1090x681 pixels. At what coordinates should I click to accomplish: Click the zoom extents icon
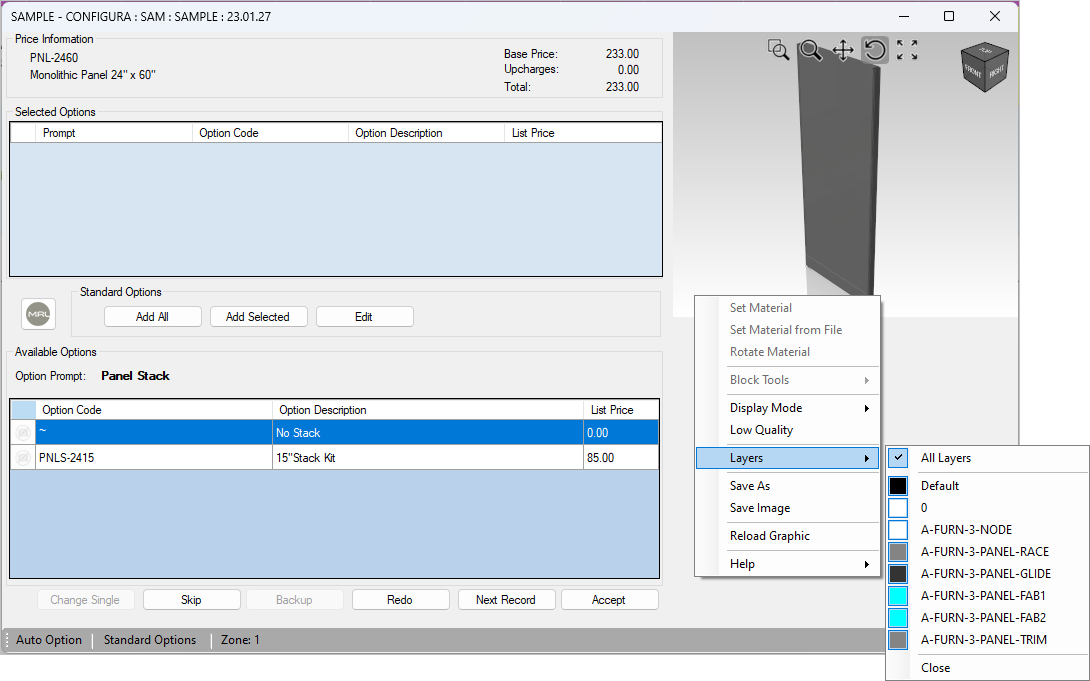coord(907,50)
